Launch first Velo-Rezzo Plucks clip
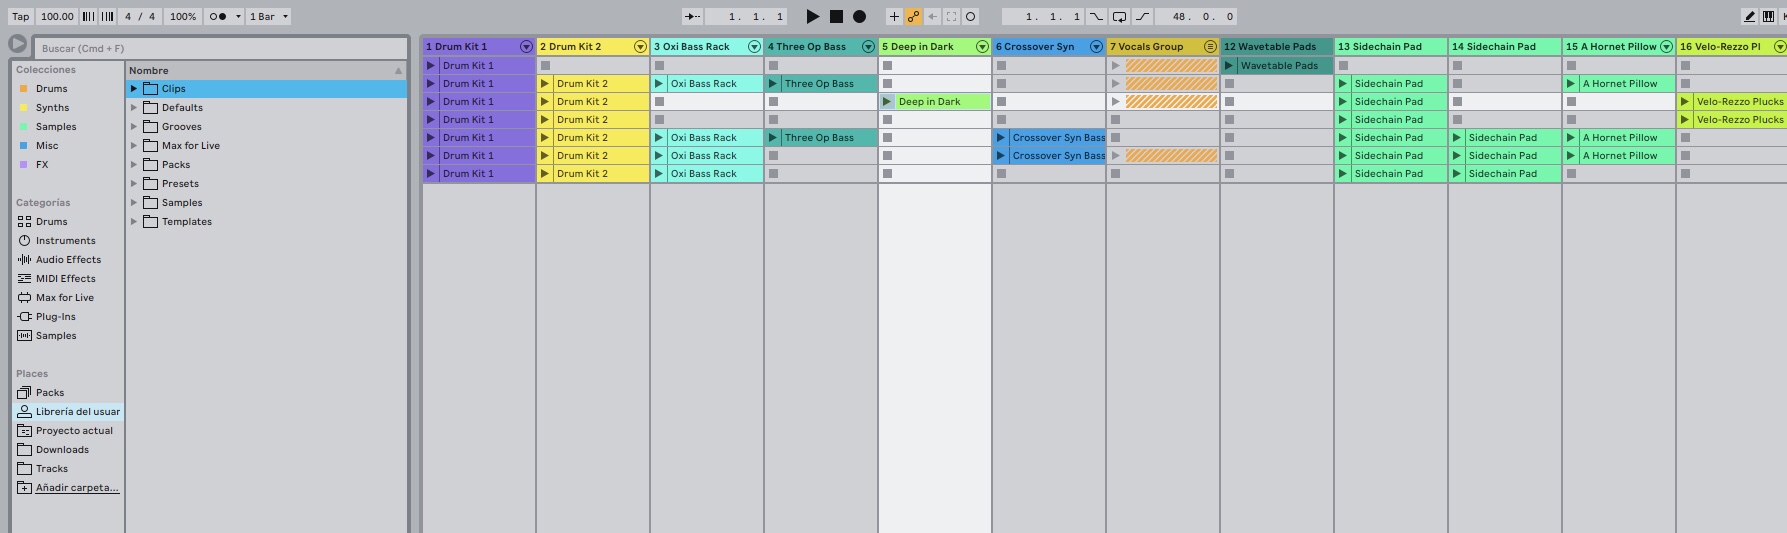 1685,102
